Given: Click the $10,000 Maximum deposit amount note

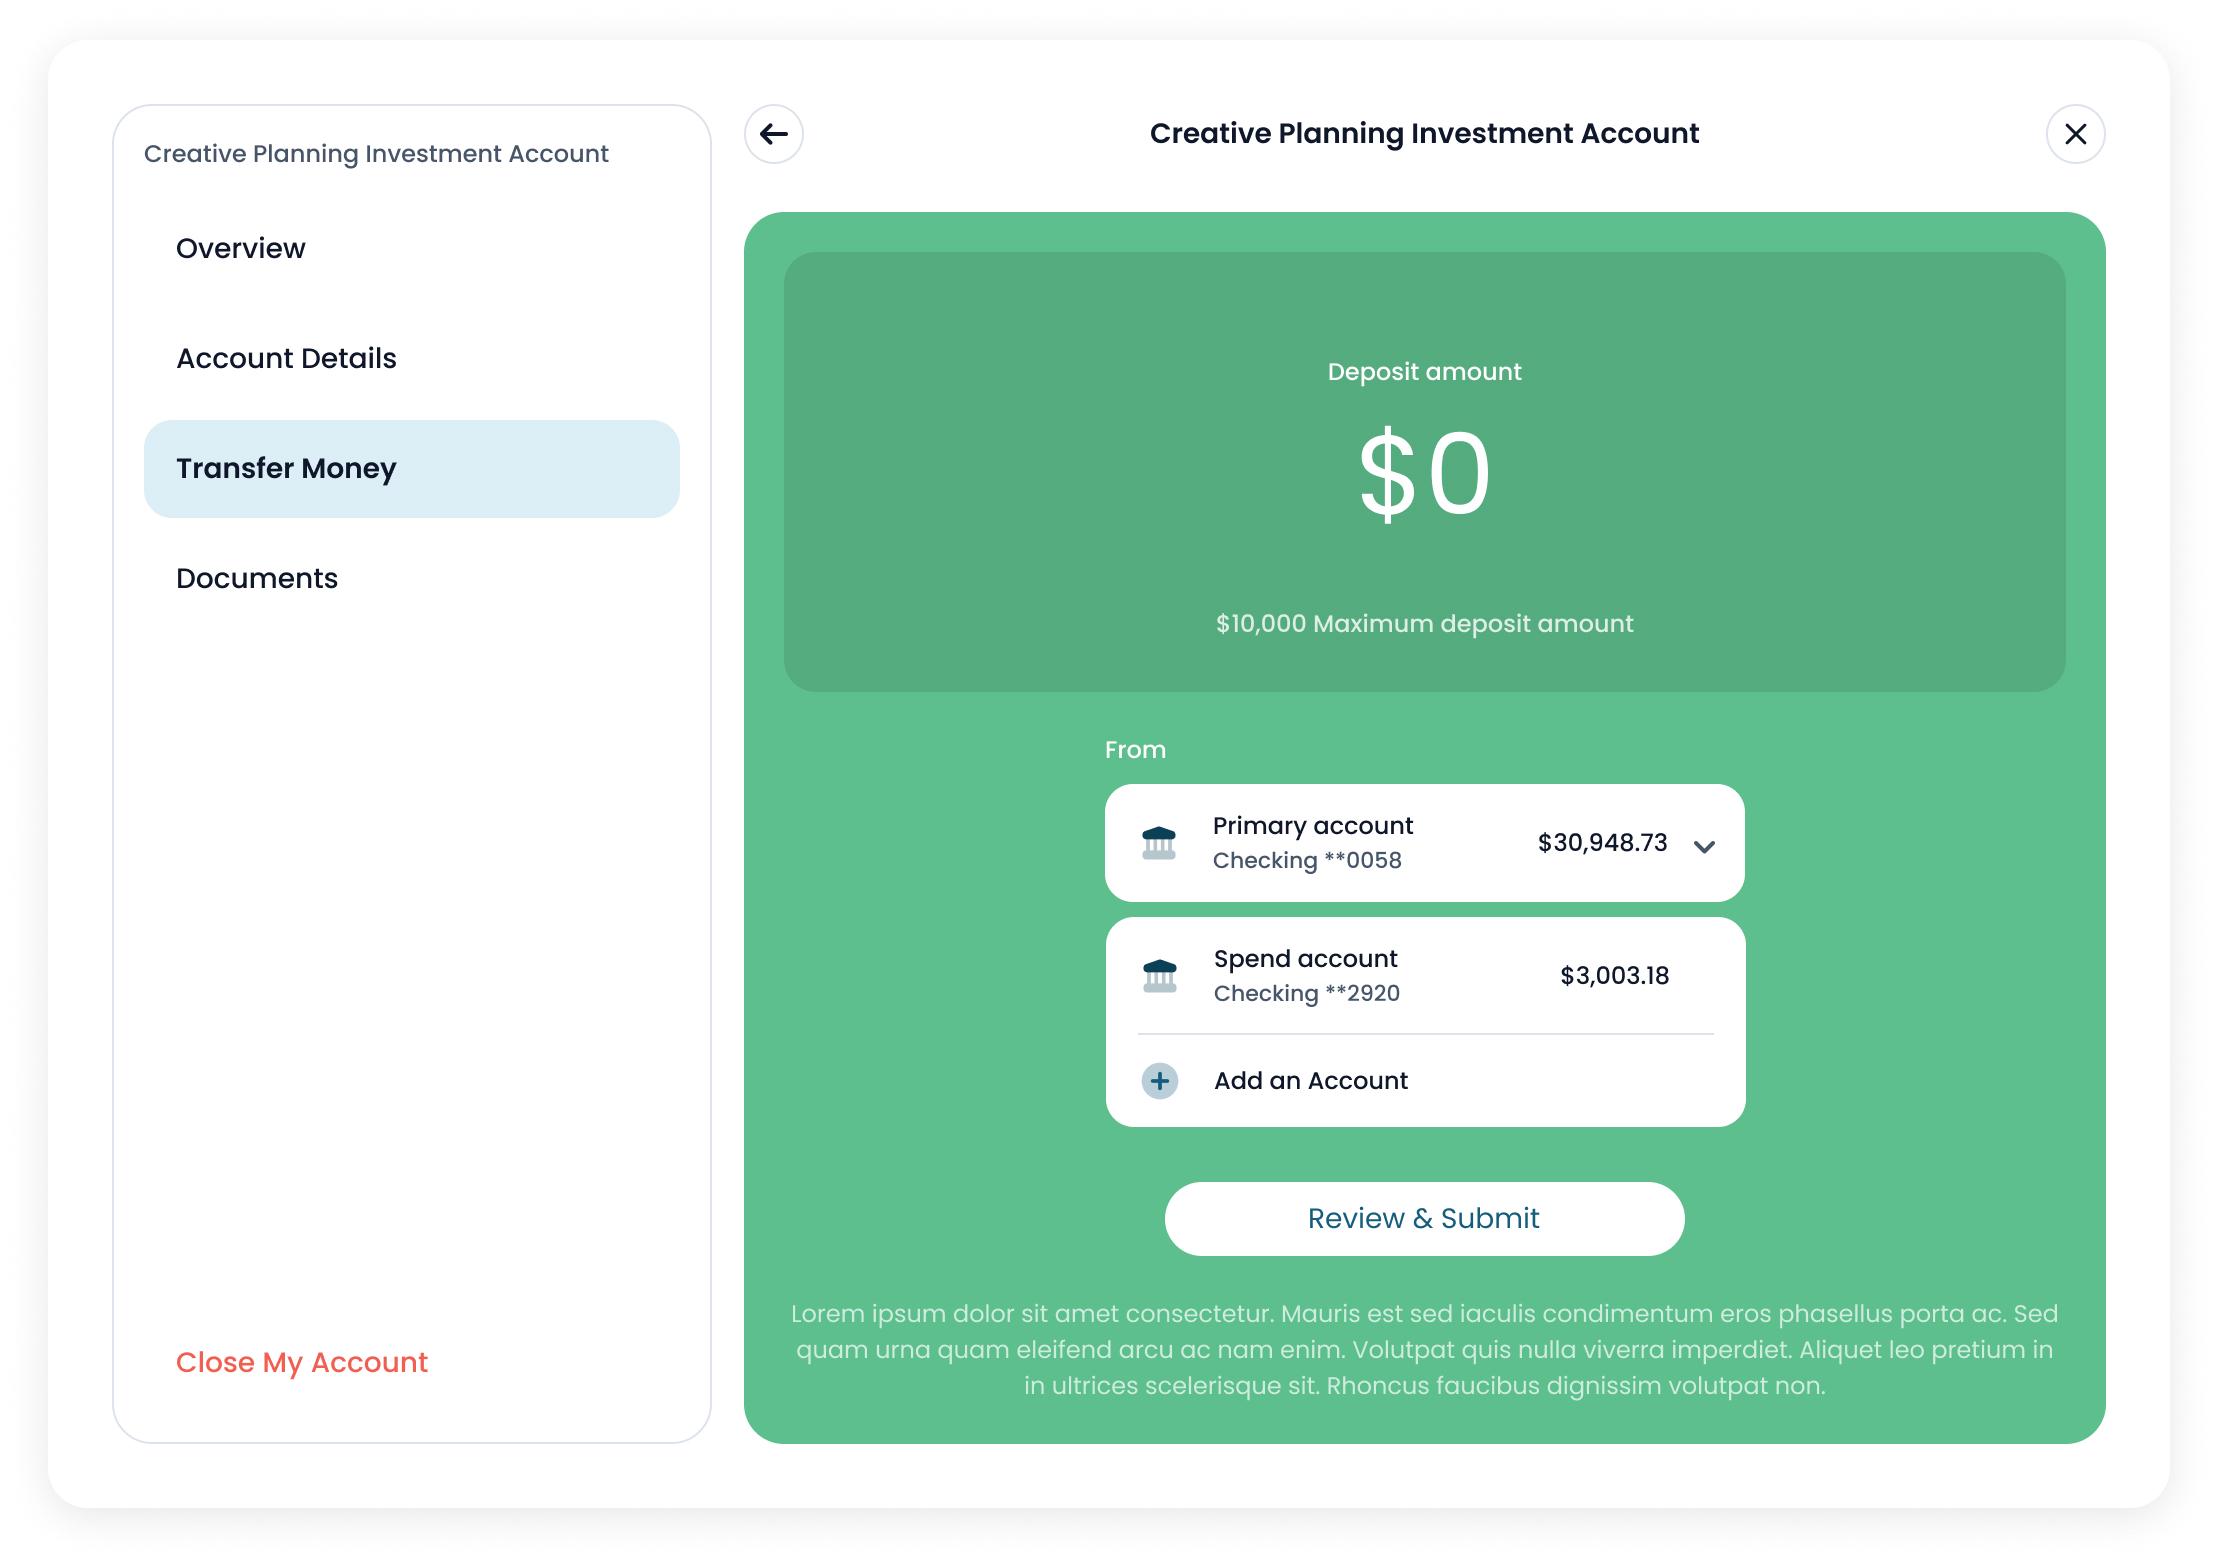Looking at the screenshot, I should click(x=1424, y=624).
